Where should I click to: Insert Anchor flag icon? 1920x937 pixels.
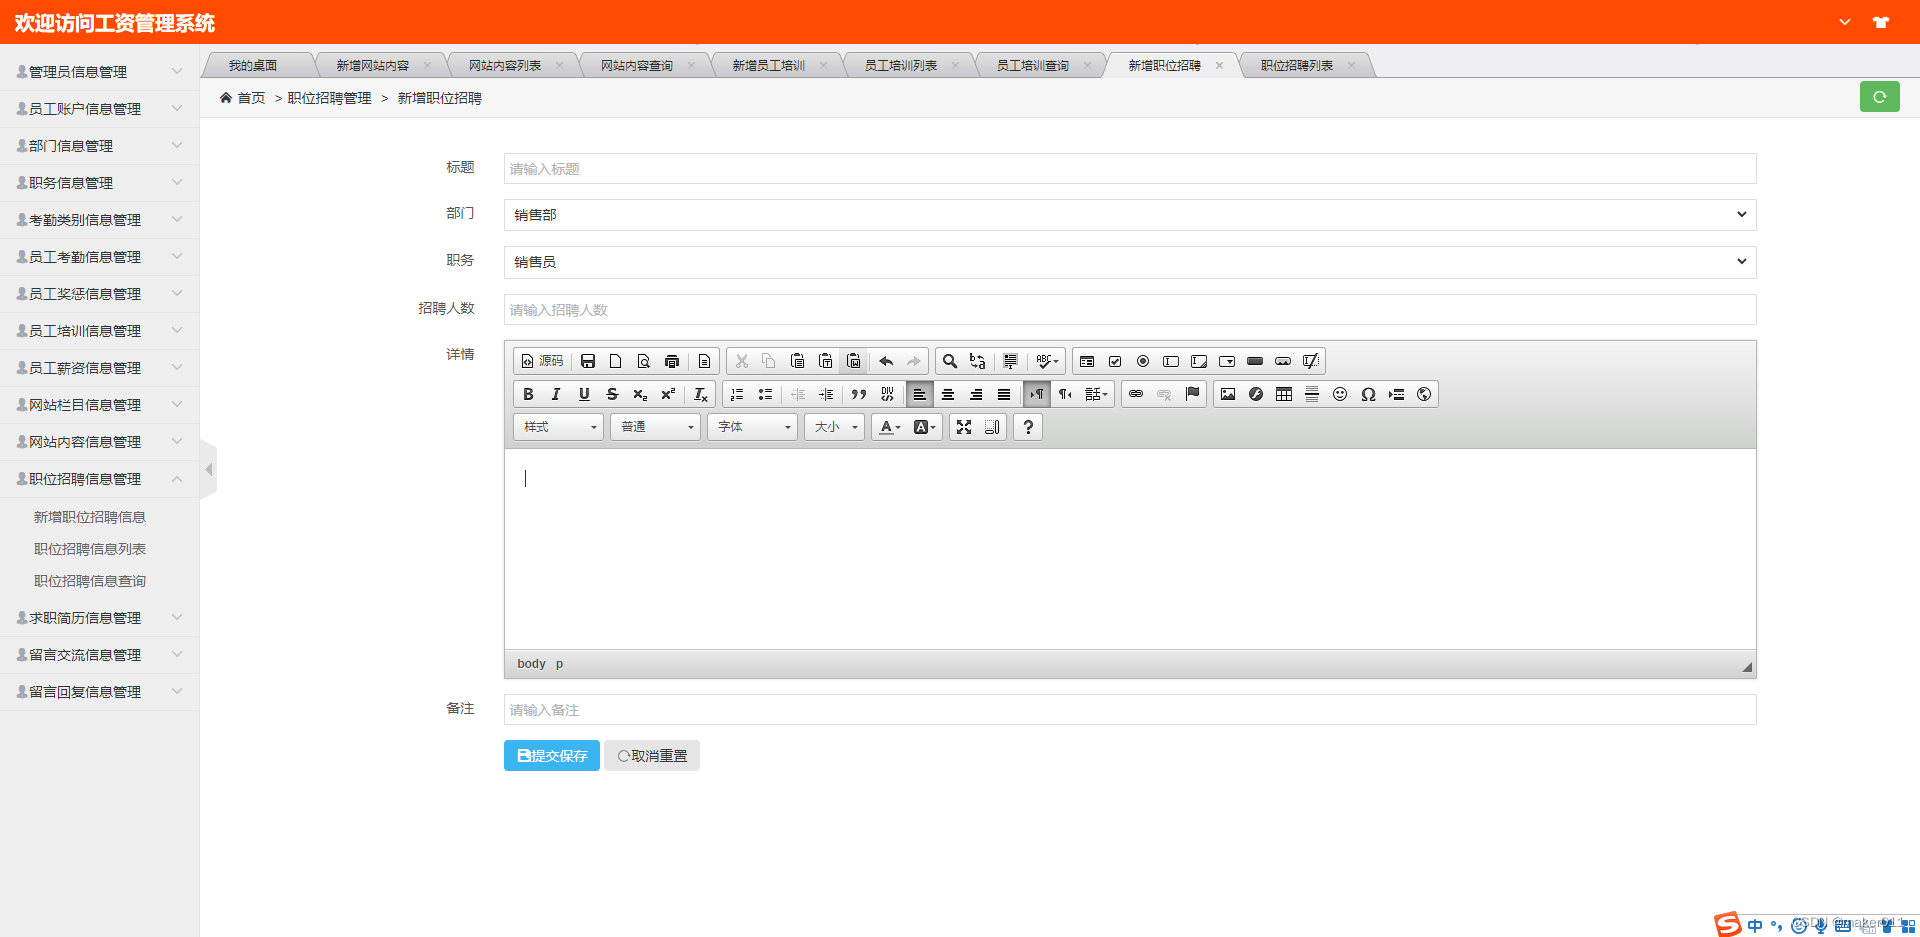tap(1192, 394)
